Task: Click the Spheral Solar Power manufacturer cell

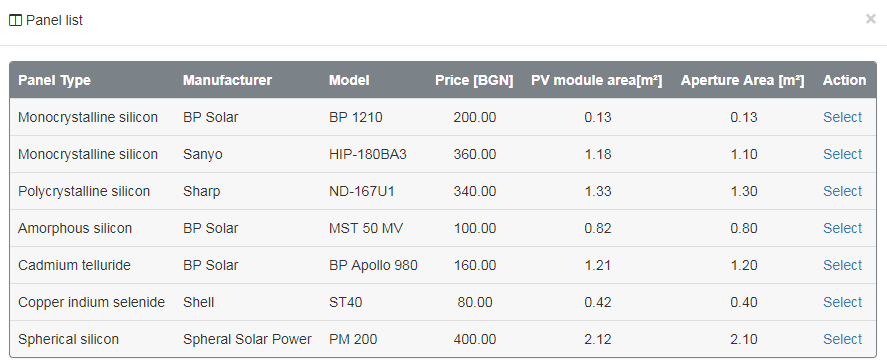Action: [247, 339]
